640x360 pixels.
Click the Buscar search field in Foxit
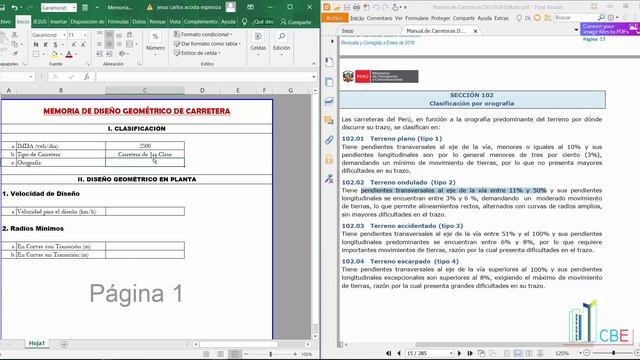(x=576, y=18)
